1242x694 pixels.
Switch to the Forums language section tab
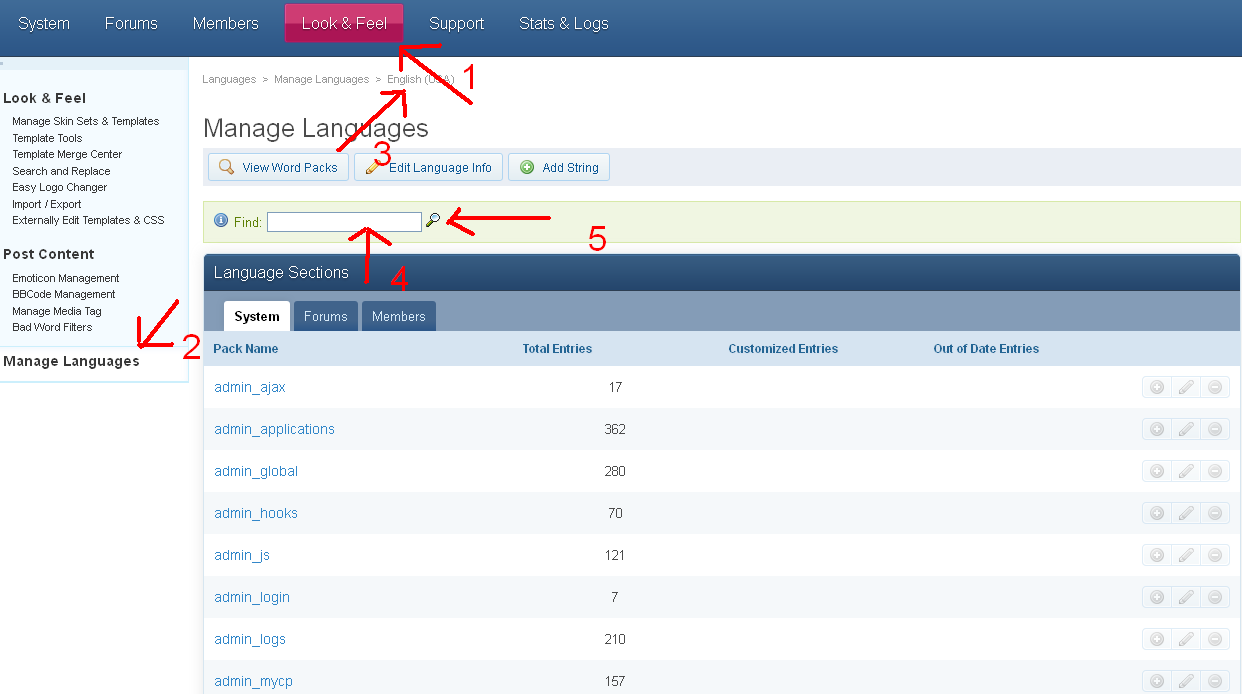coord(325,316)
